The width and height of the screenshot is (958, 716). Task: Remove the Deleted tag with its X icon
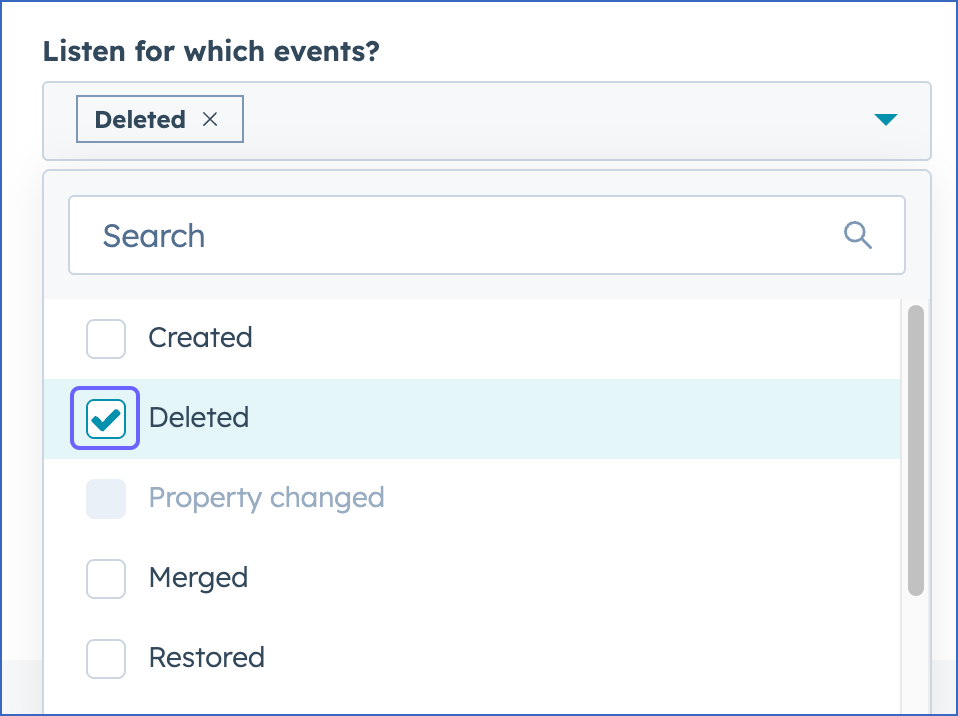[211, 119]
